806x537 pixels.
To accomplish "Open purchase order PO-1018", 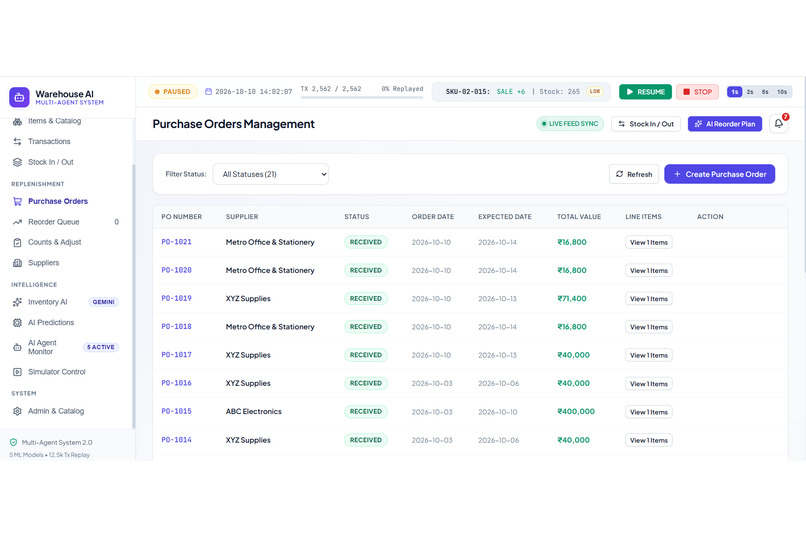I will click(x=176, y=327).
